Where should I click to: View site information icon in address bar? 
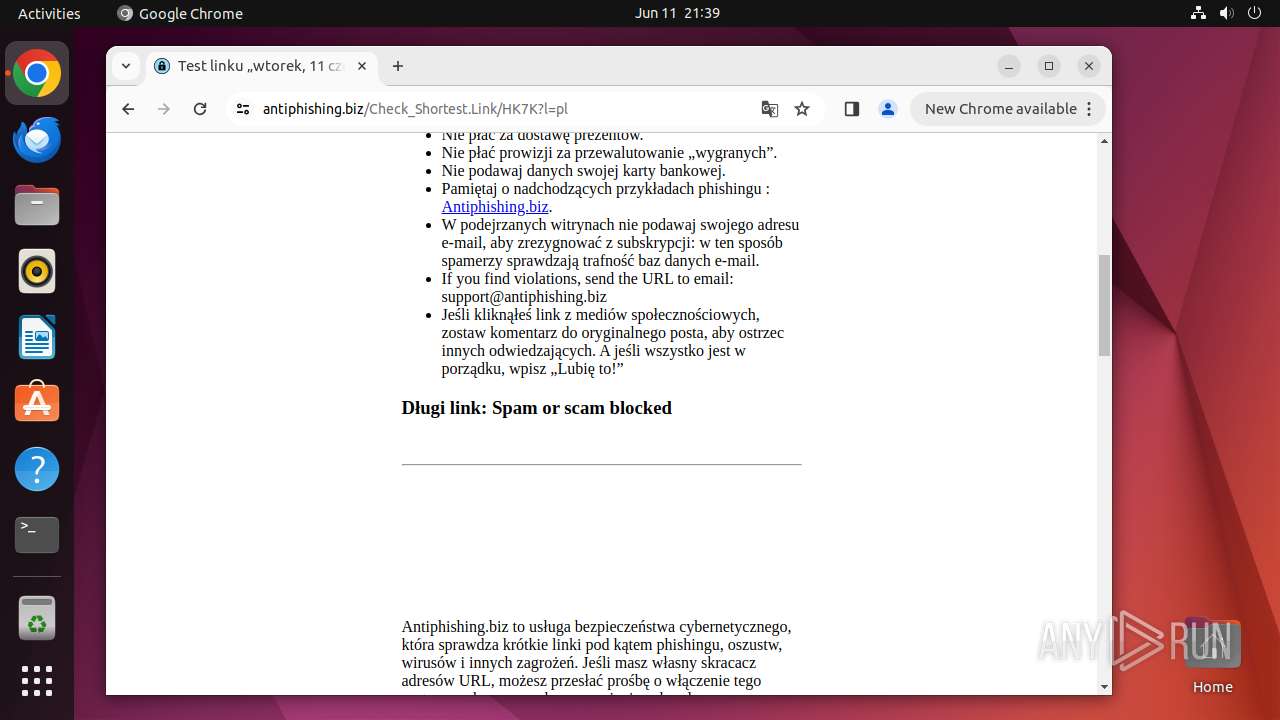pyautogui.click(x=243, y=109)
